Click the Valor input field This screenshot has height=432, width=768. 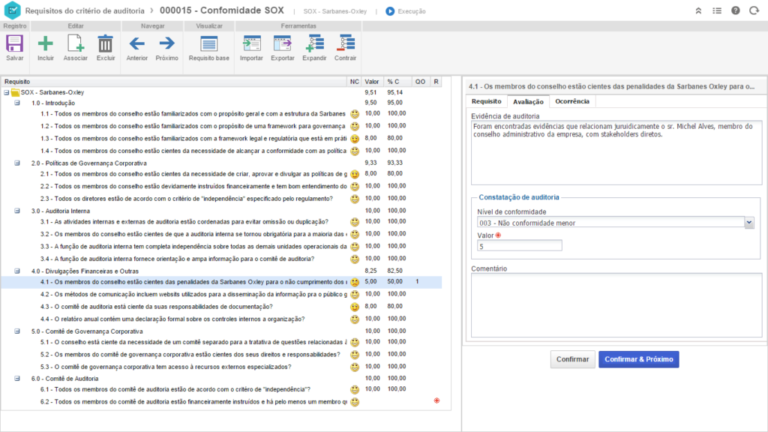click(x=520, y=246)
